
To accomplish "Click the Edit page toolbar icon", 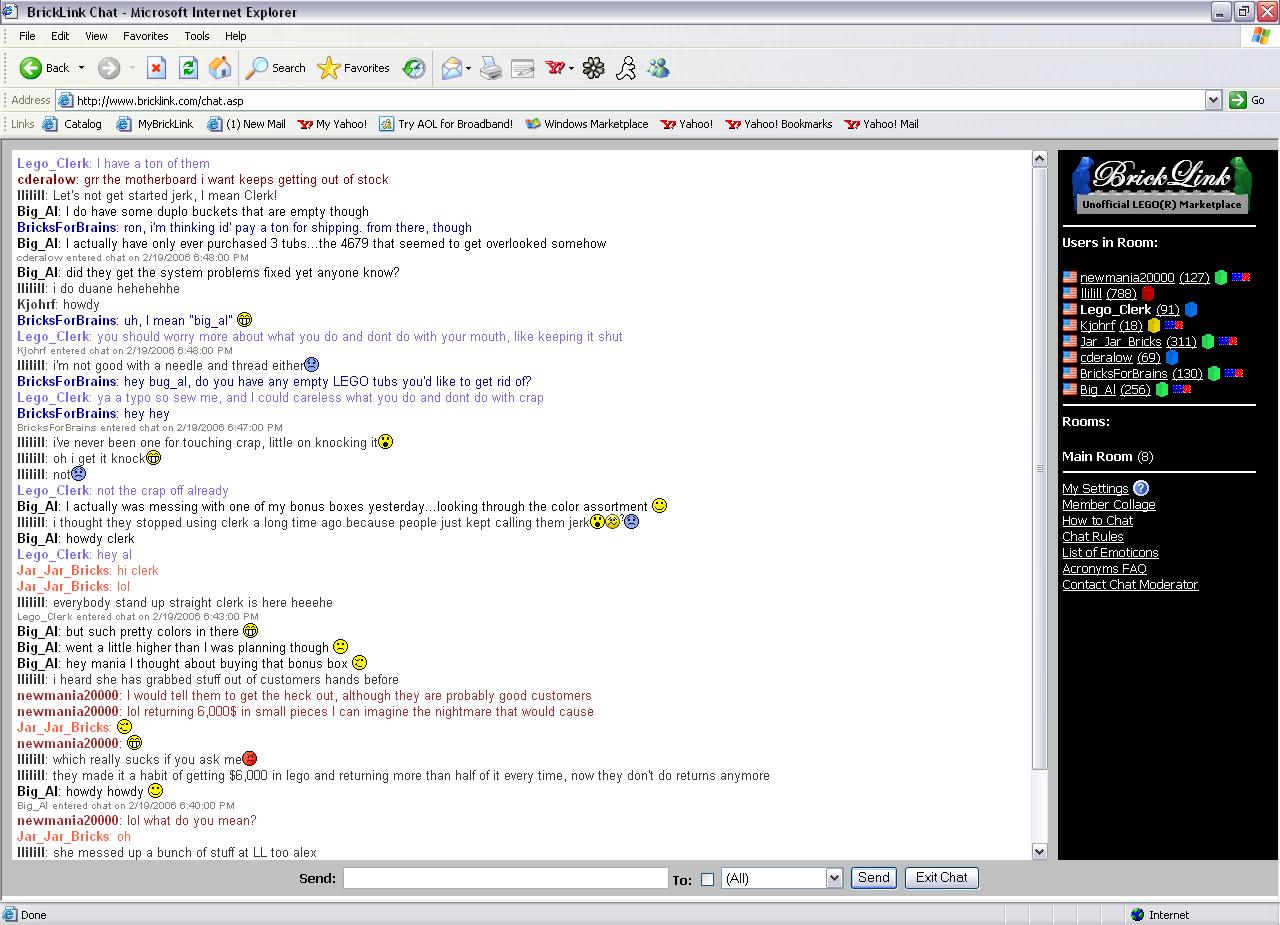I will pyautogui.click(x=522, y=68).
